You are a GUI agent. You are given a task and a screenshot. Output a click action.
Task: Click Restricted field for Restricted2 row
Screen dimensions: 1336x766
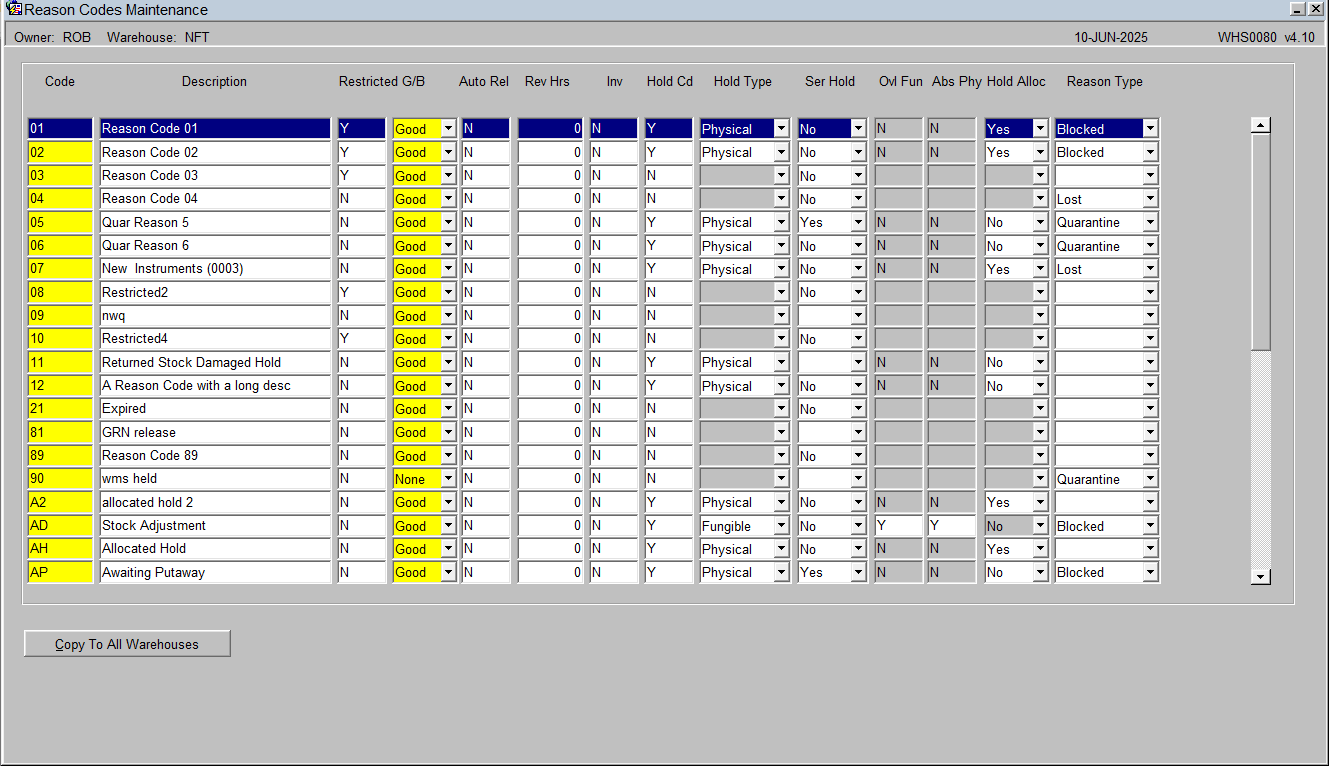[361, 292]
